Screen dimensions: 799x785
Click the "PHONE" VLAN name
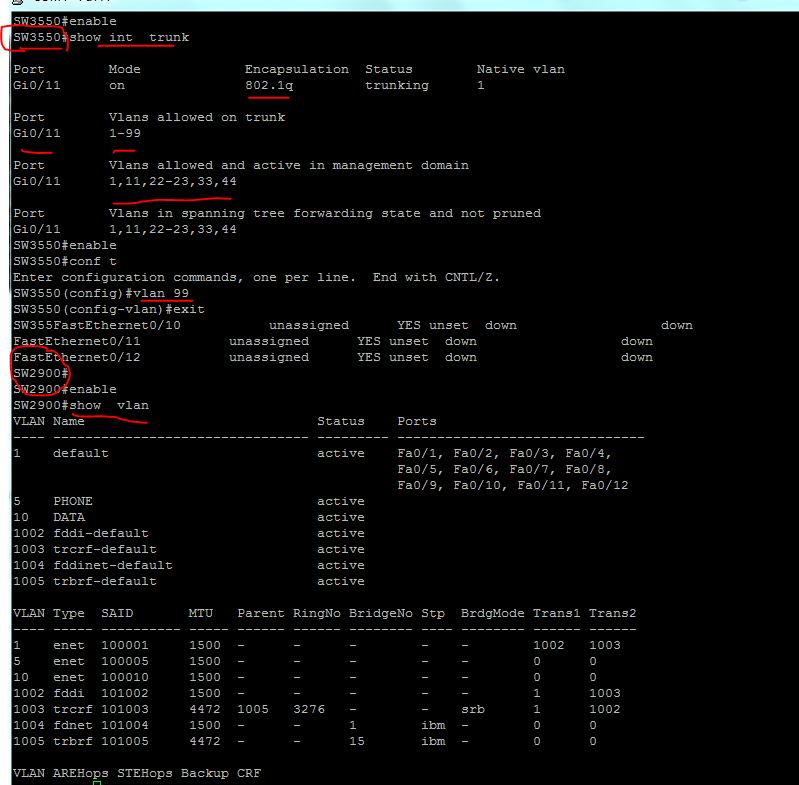73,501
